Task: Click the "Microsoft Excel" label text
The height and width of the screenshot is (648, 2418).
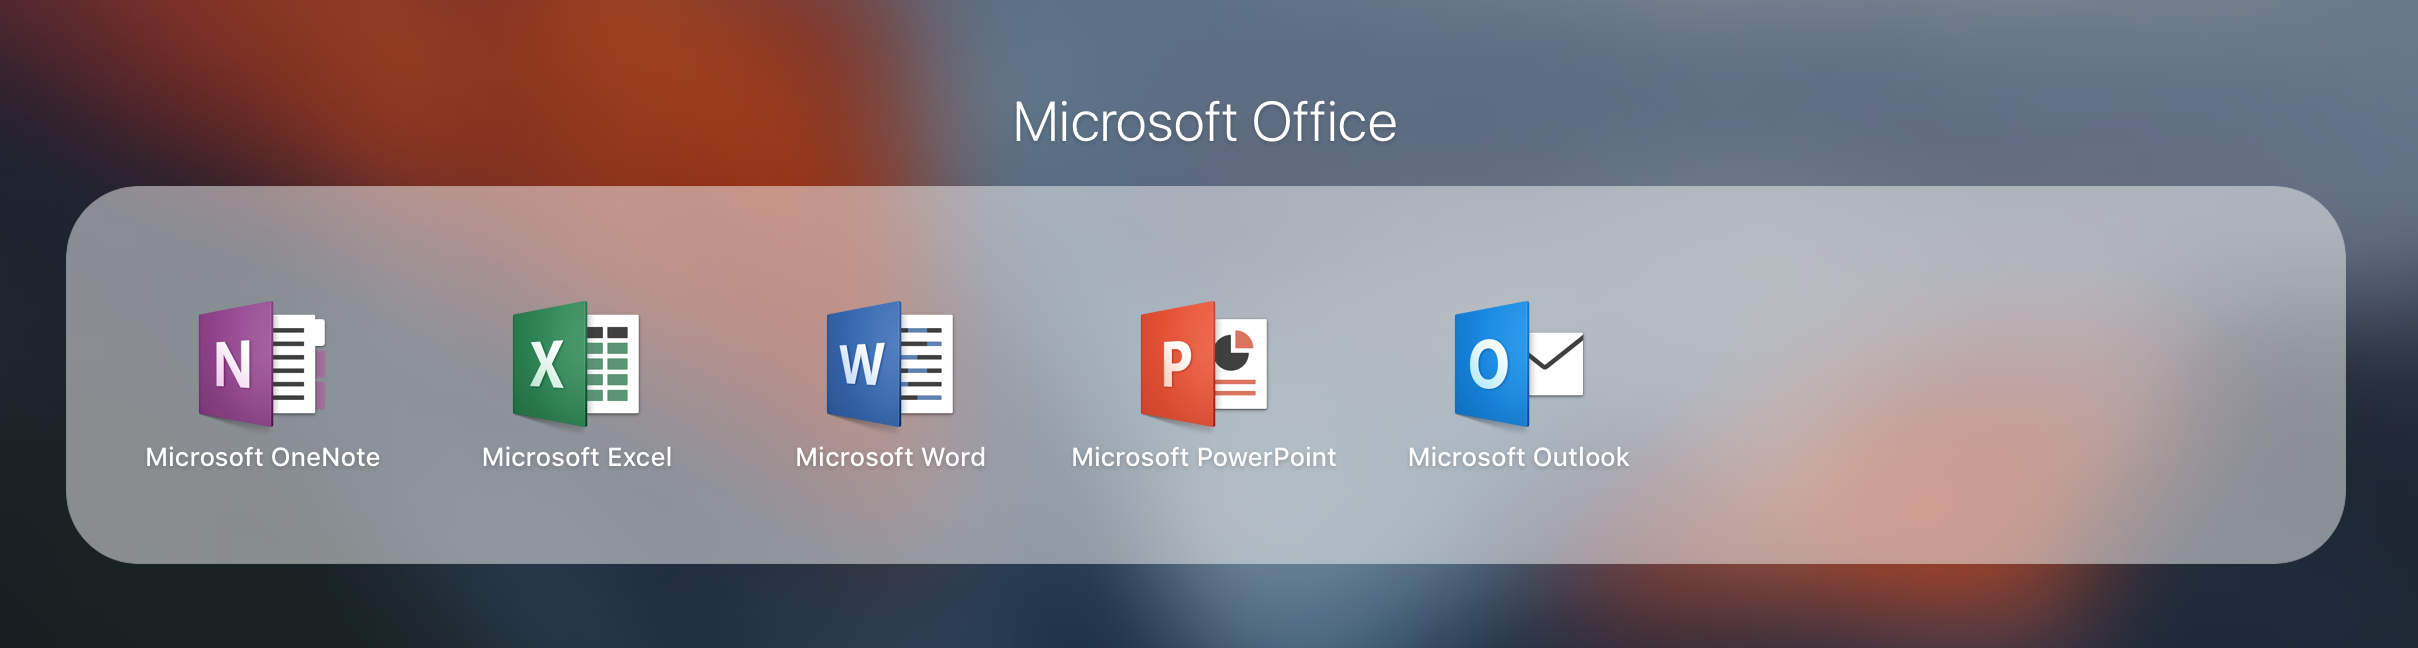Action: [577, 457]
